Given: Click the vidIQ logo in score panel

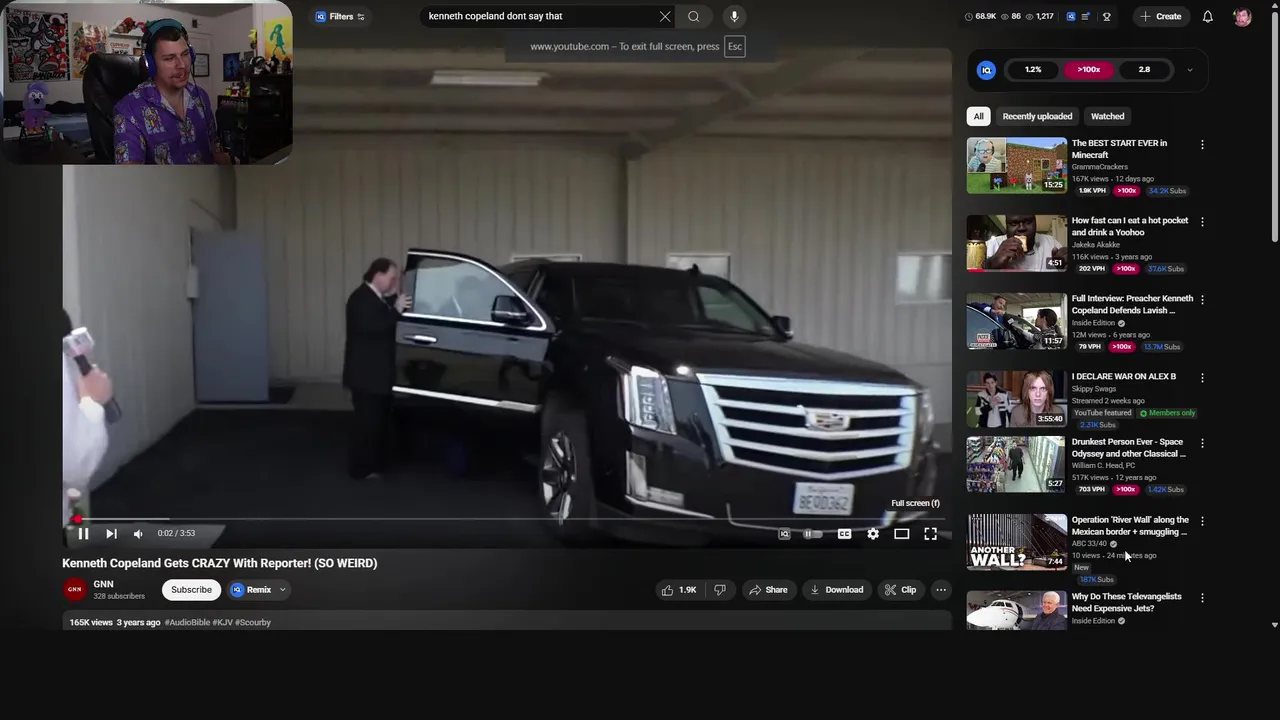Looking at the screenshot, I should 986,70.
